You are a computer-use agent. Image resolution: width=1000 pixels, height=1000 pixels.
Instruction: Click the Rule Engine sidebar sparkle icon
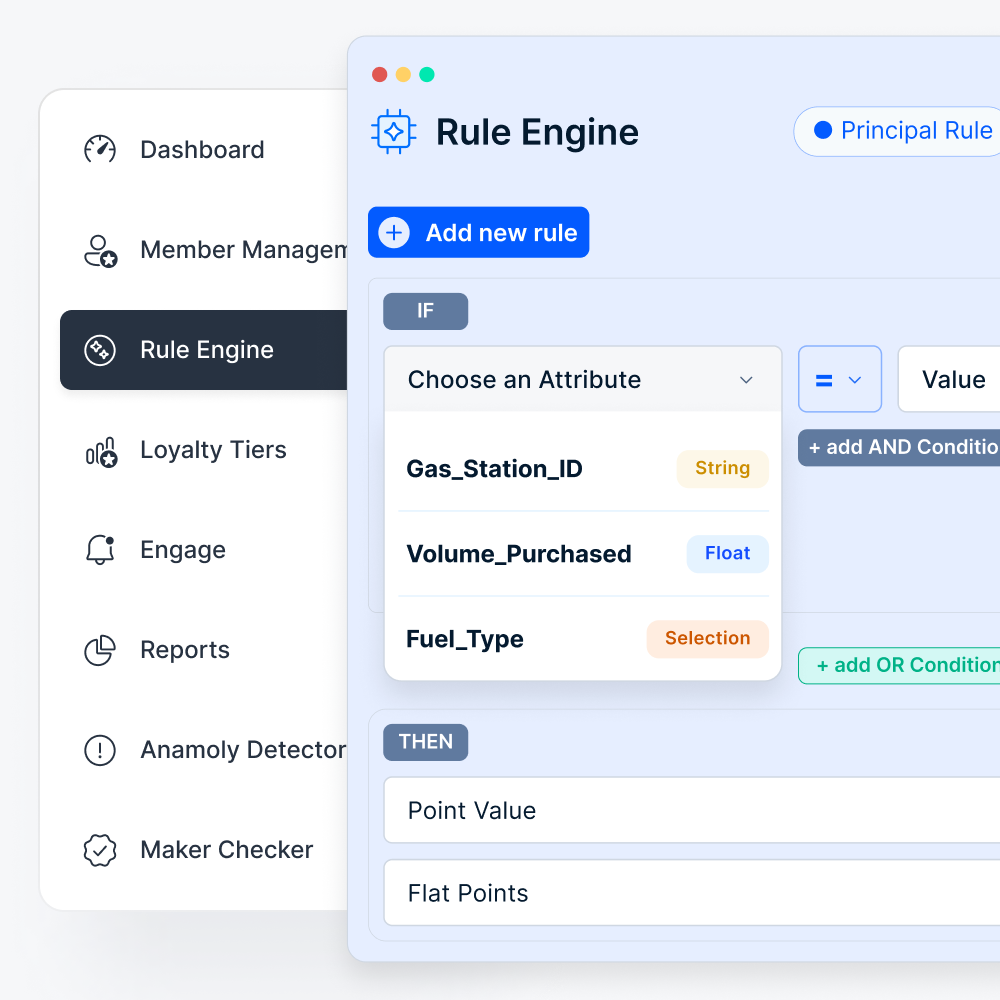100,350
